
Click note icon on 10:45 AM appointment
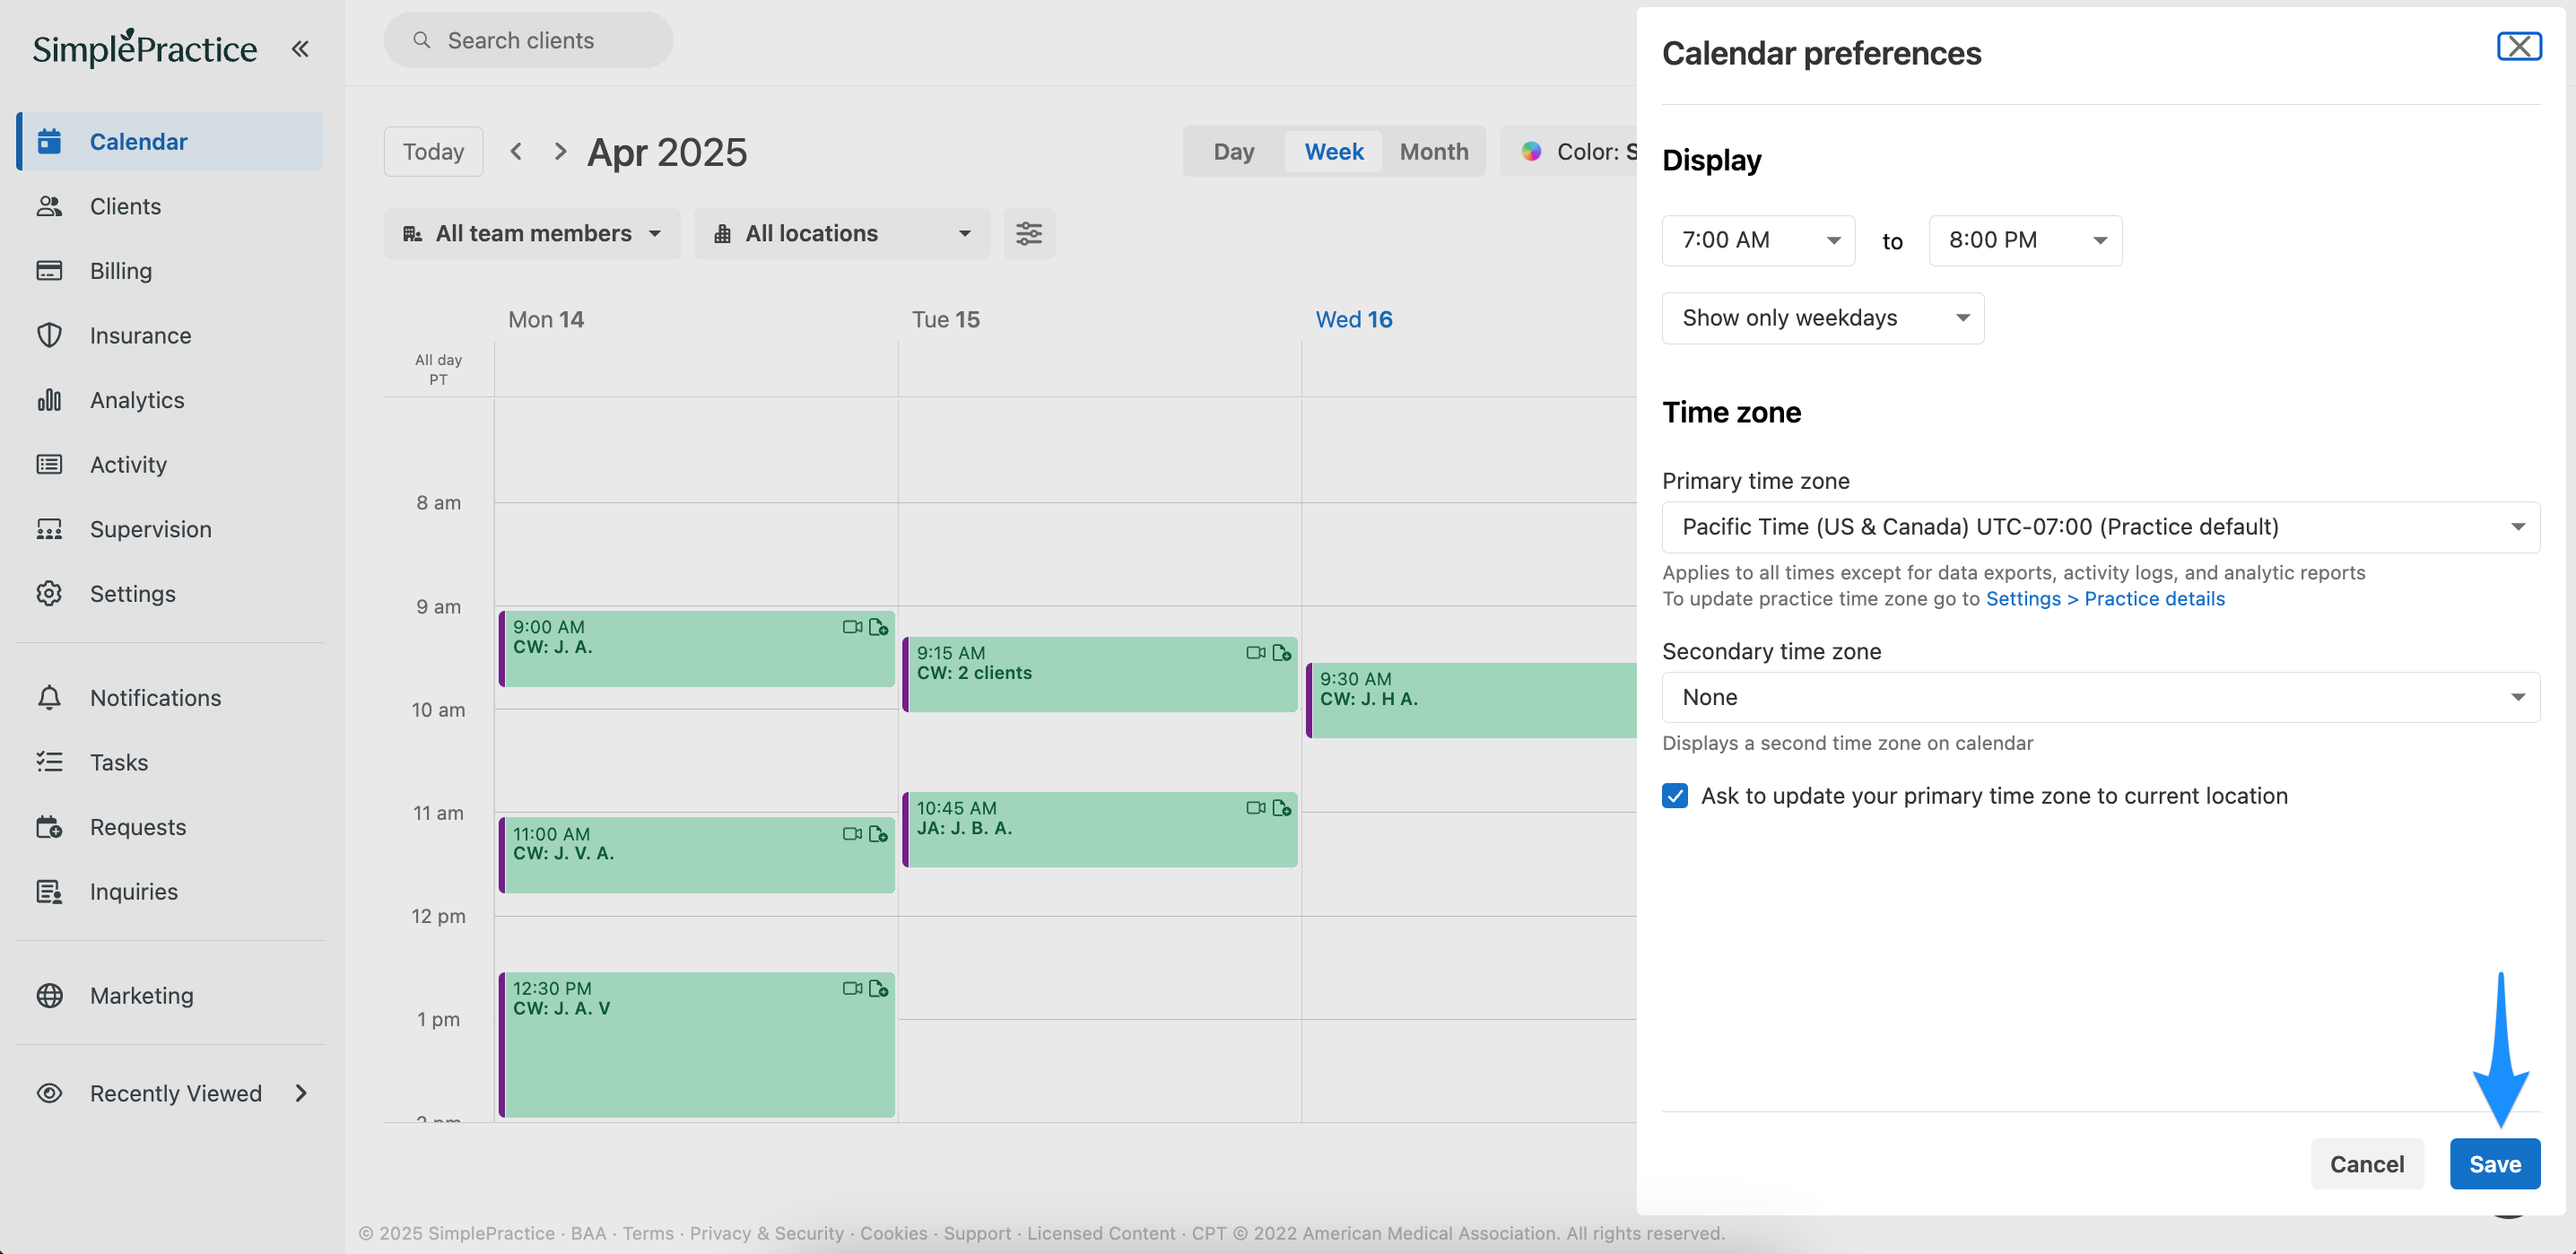point(1281,808)
